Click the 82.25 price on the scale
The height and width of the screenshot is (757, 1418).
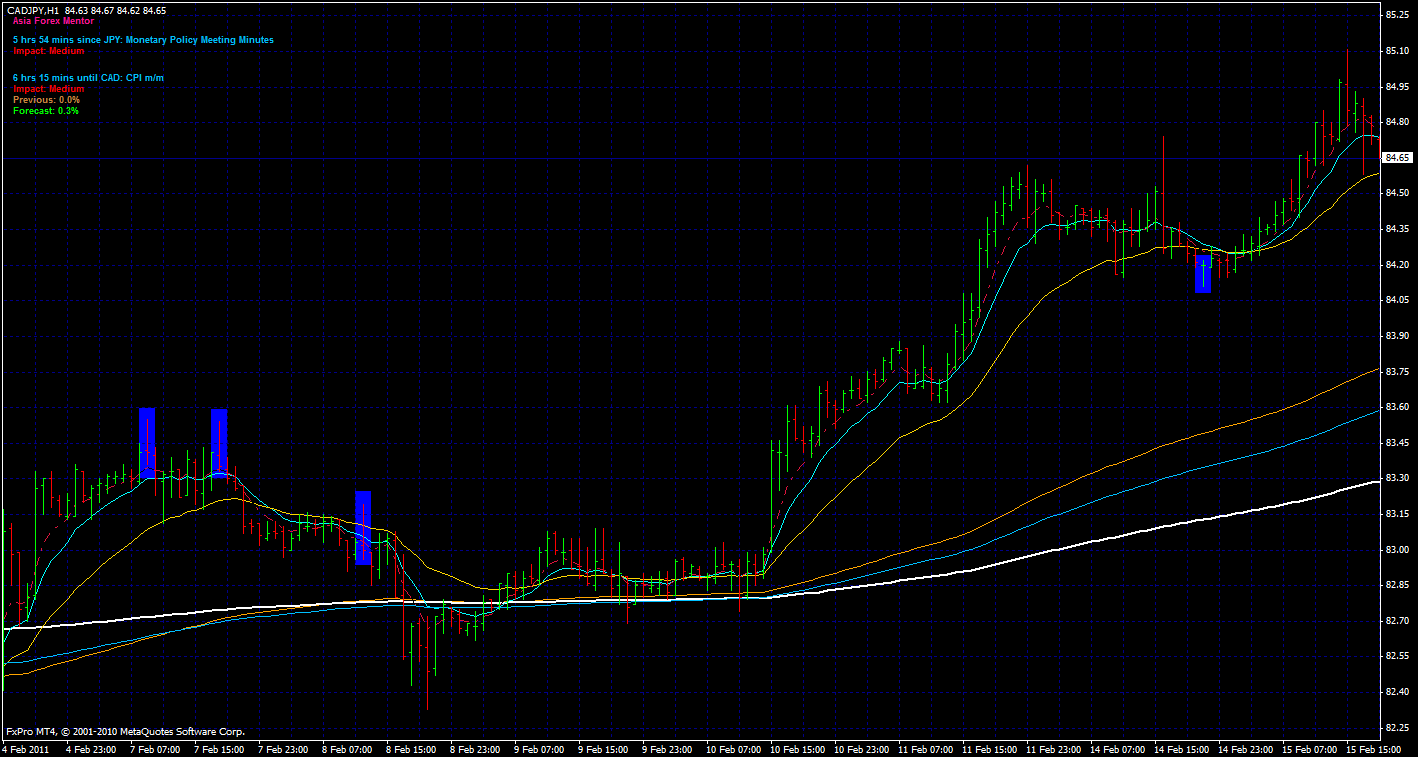click(1397, 727)
